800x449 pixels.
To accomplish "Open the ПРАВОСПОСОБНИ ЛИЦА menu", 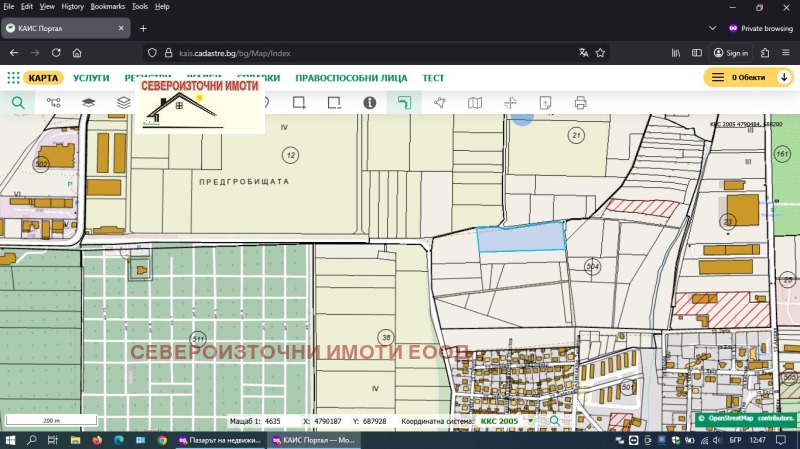I will pyautogui.click(x=351, y=77).
